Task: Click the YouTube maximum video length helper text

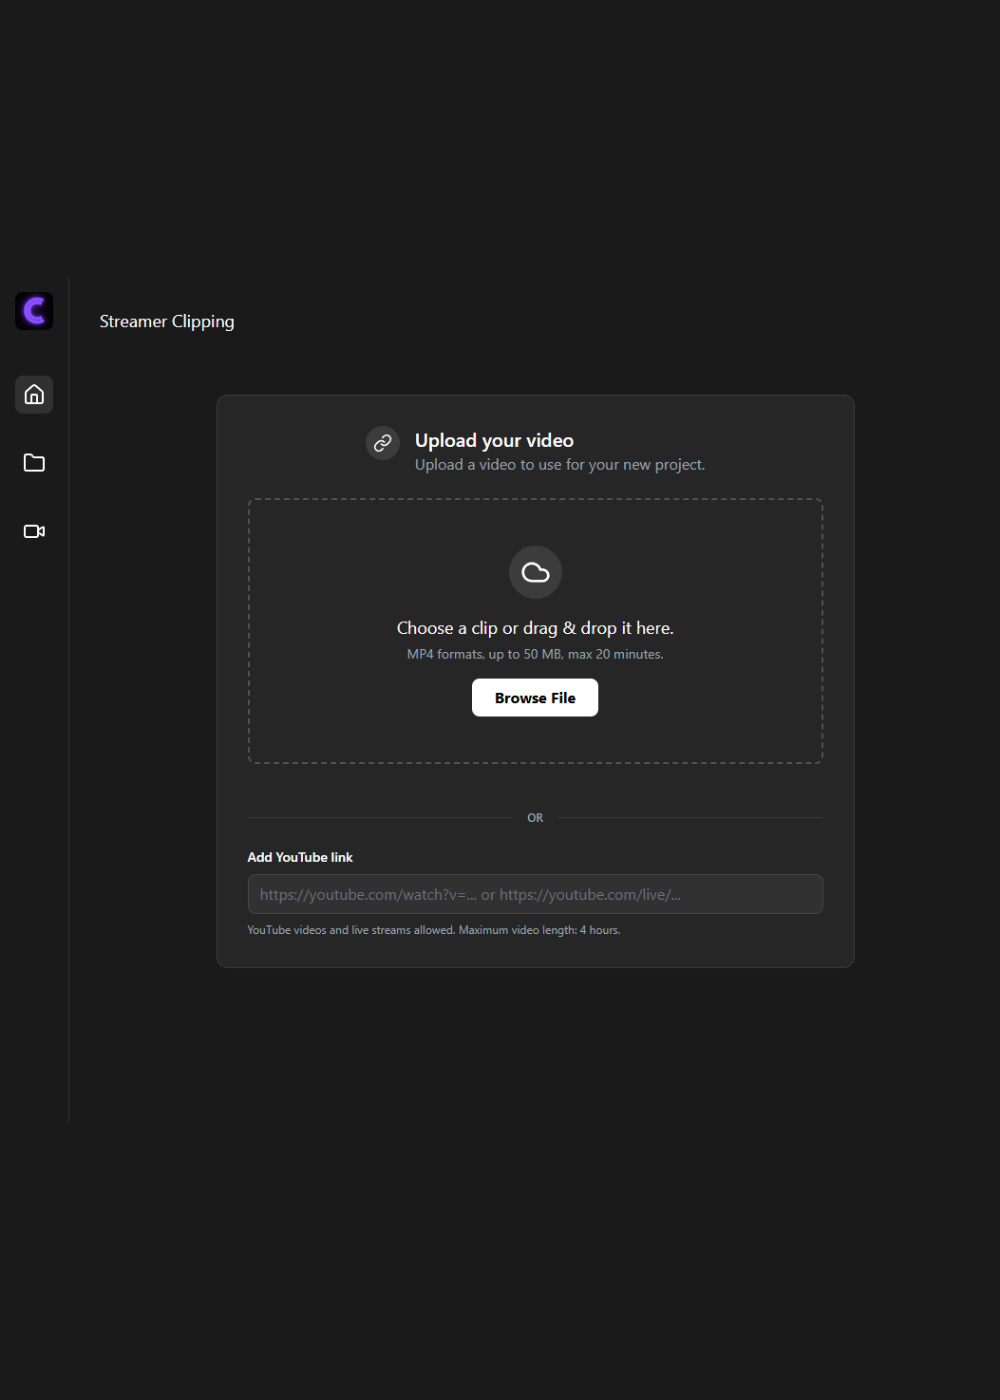Action: pyautogui.click(x=434, y=930)
